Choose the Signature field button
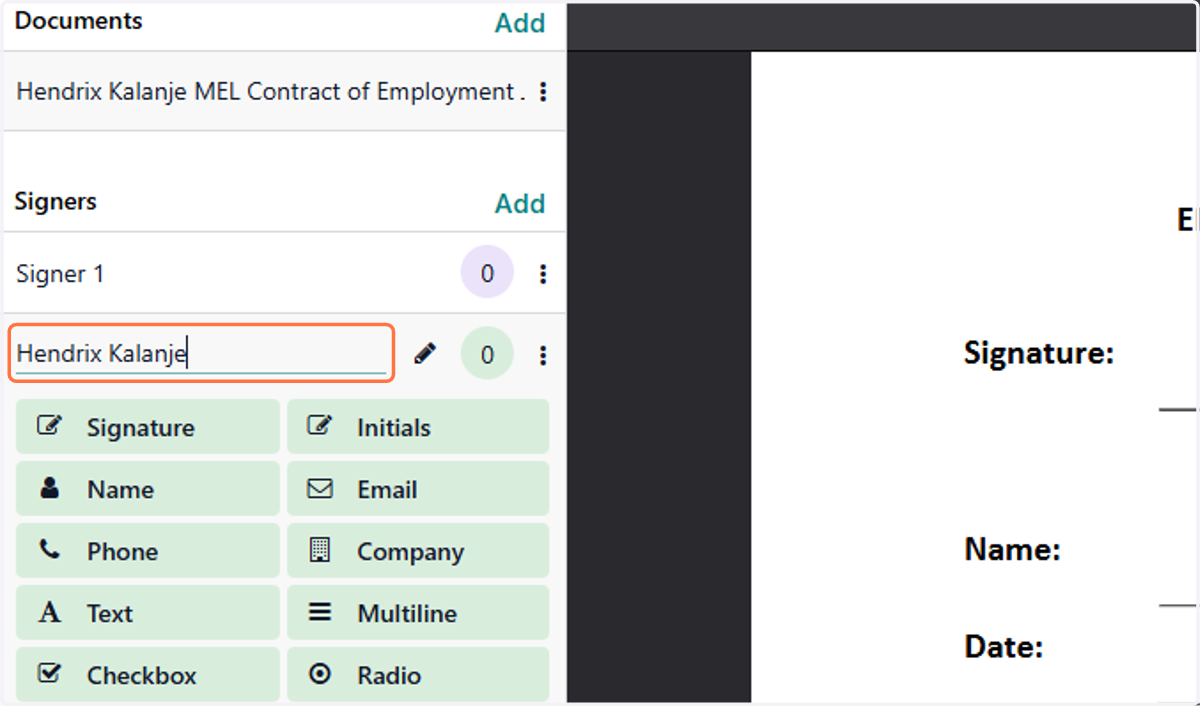The width and height of the screenshot is (1200, 706). tap(148, 428)
